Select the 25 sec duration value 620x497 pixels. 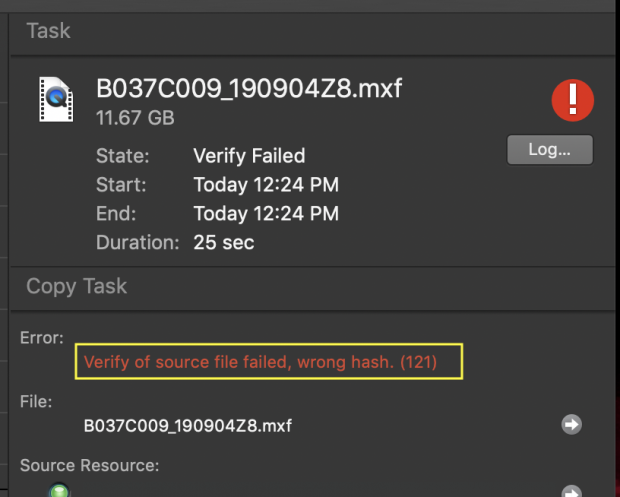point(224,242)
